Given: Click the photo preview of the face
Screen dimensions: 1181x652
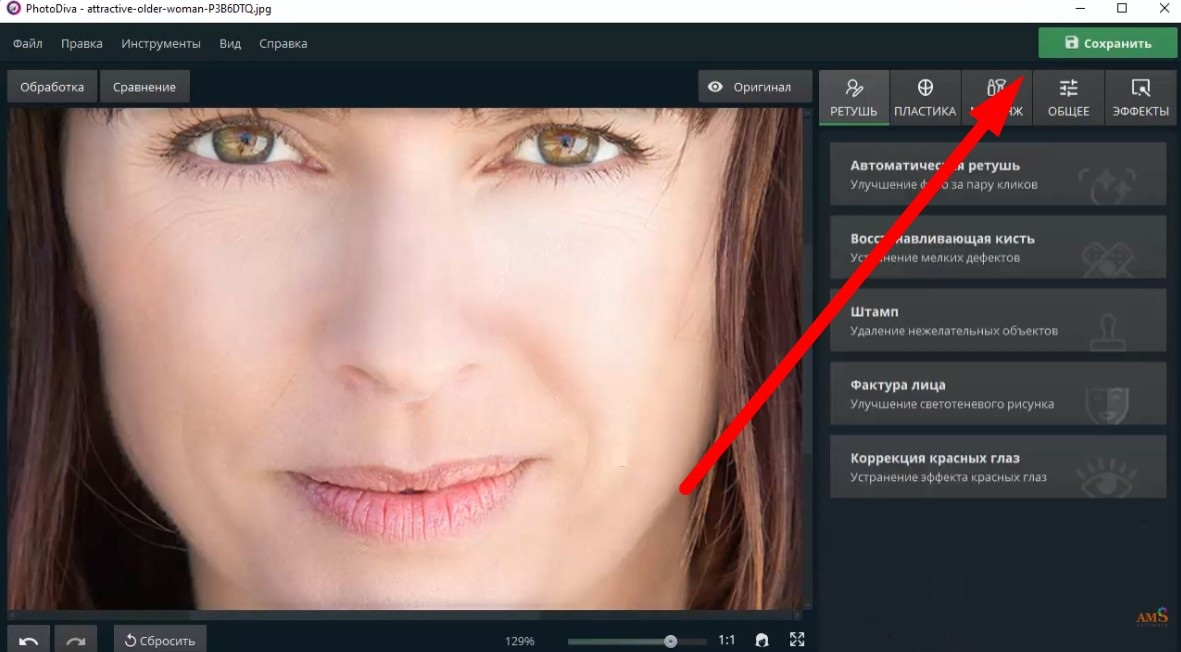Looking at the screenshot, I should (405, 358).
